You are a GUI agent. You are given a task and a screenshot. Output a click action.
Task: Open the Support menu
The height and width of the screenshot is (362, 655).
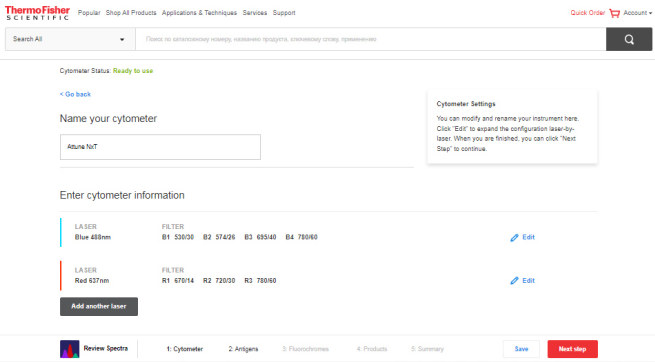tap(284, 13)
